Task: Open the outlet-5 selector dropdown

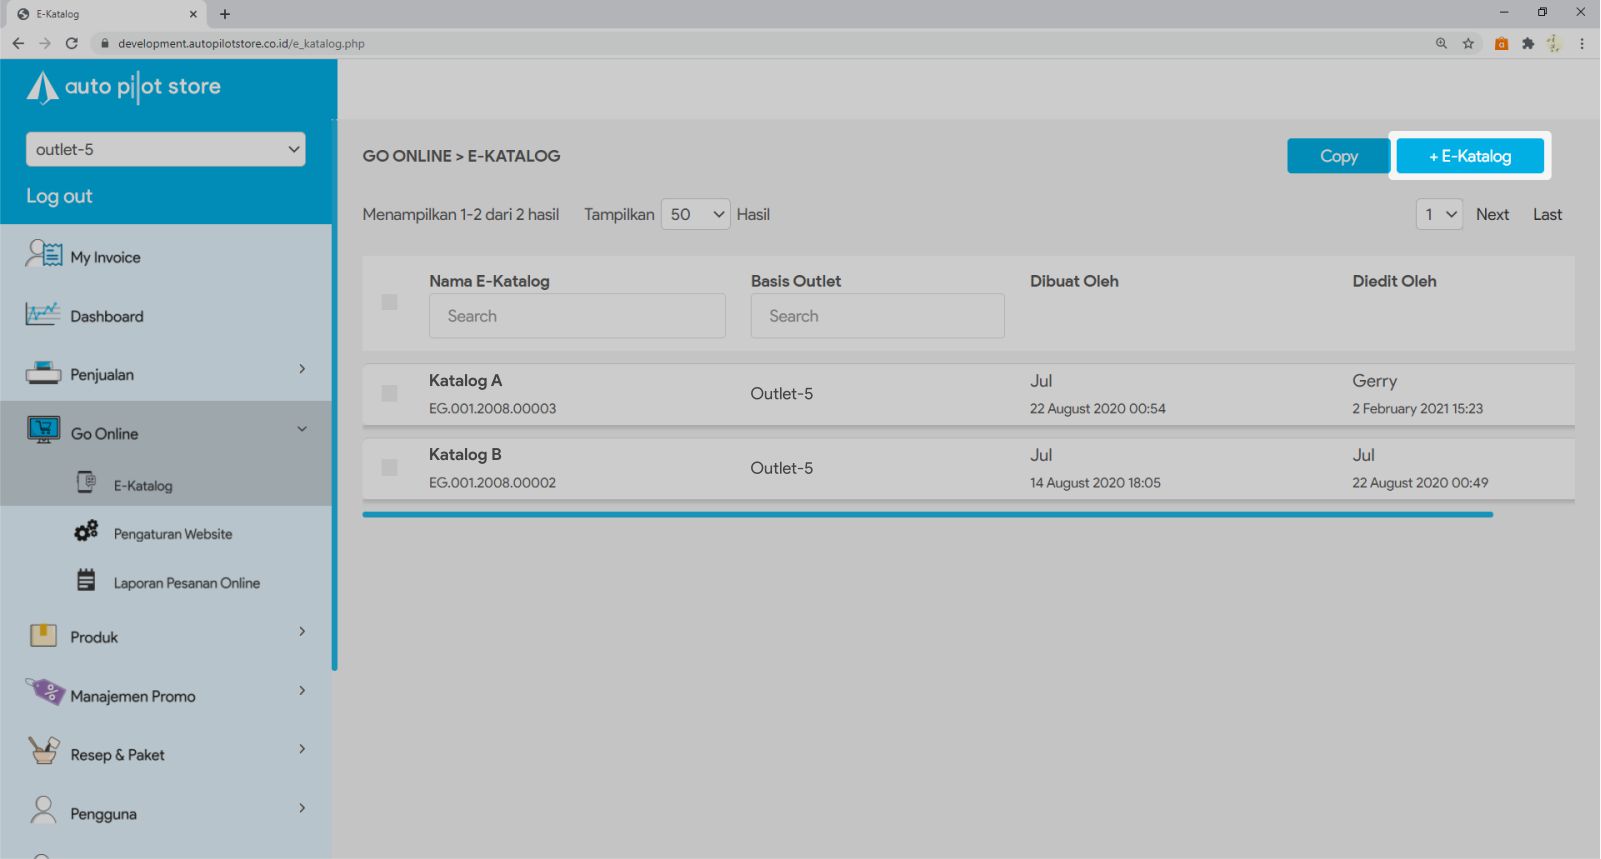Action: click(x=165, y=150)
